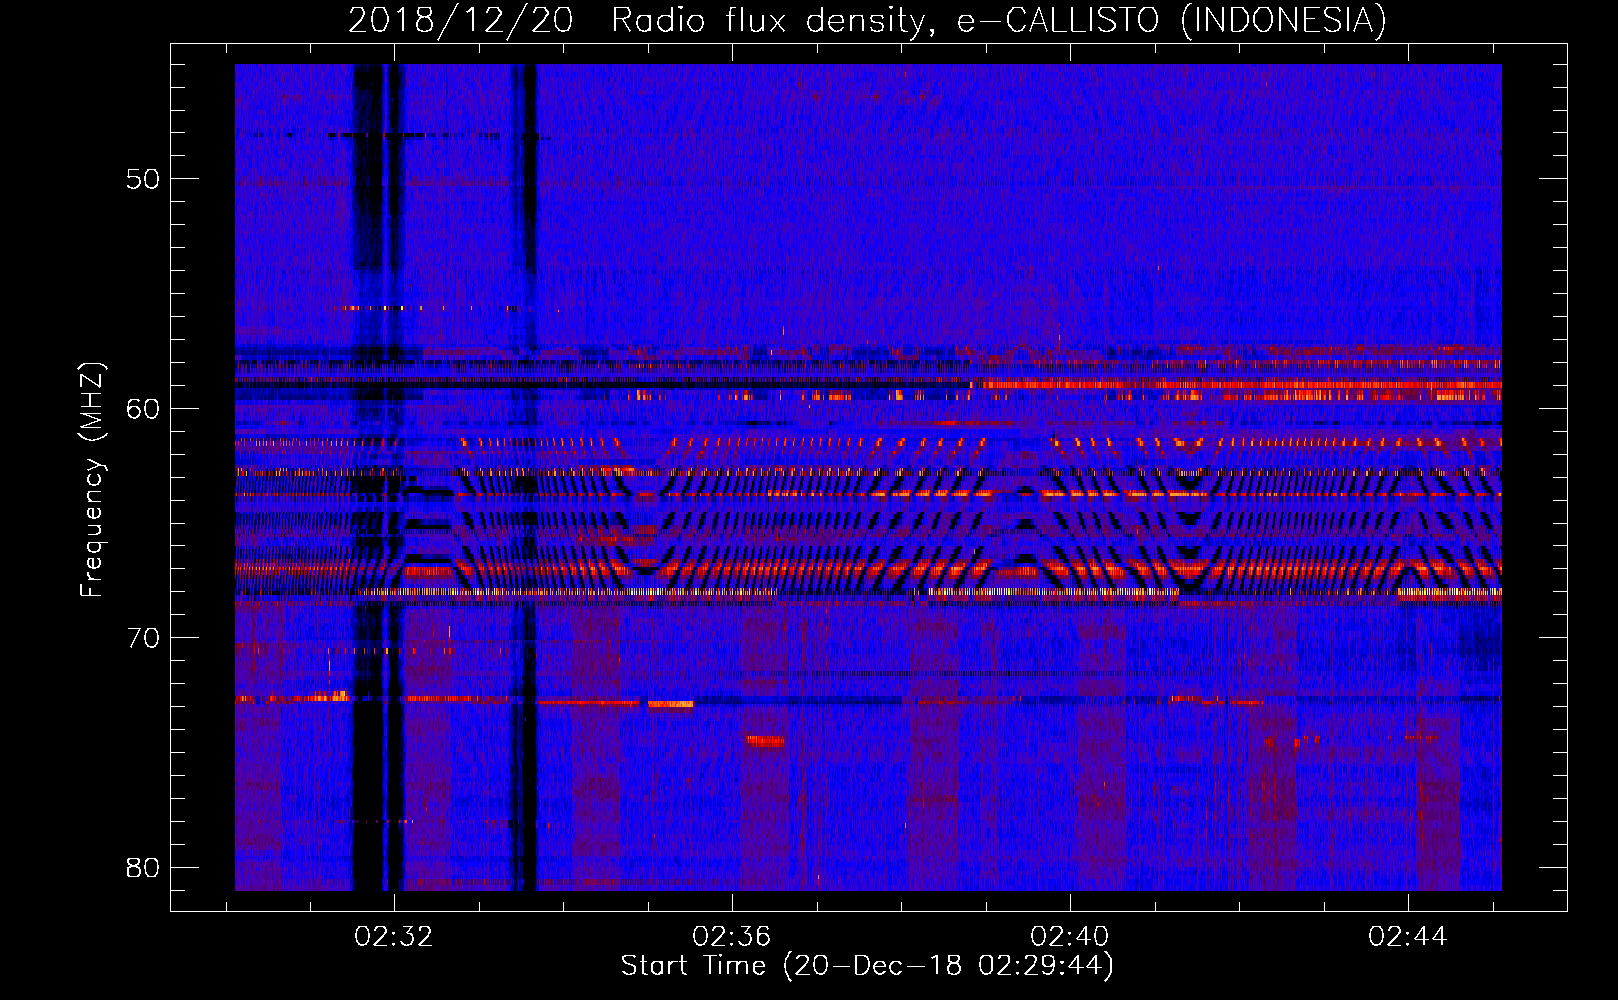Click the 60 frequency tick label

[142, 409]
